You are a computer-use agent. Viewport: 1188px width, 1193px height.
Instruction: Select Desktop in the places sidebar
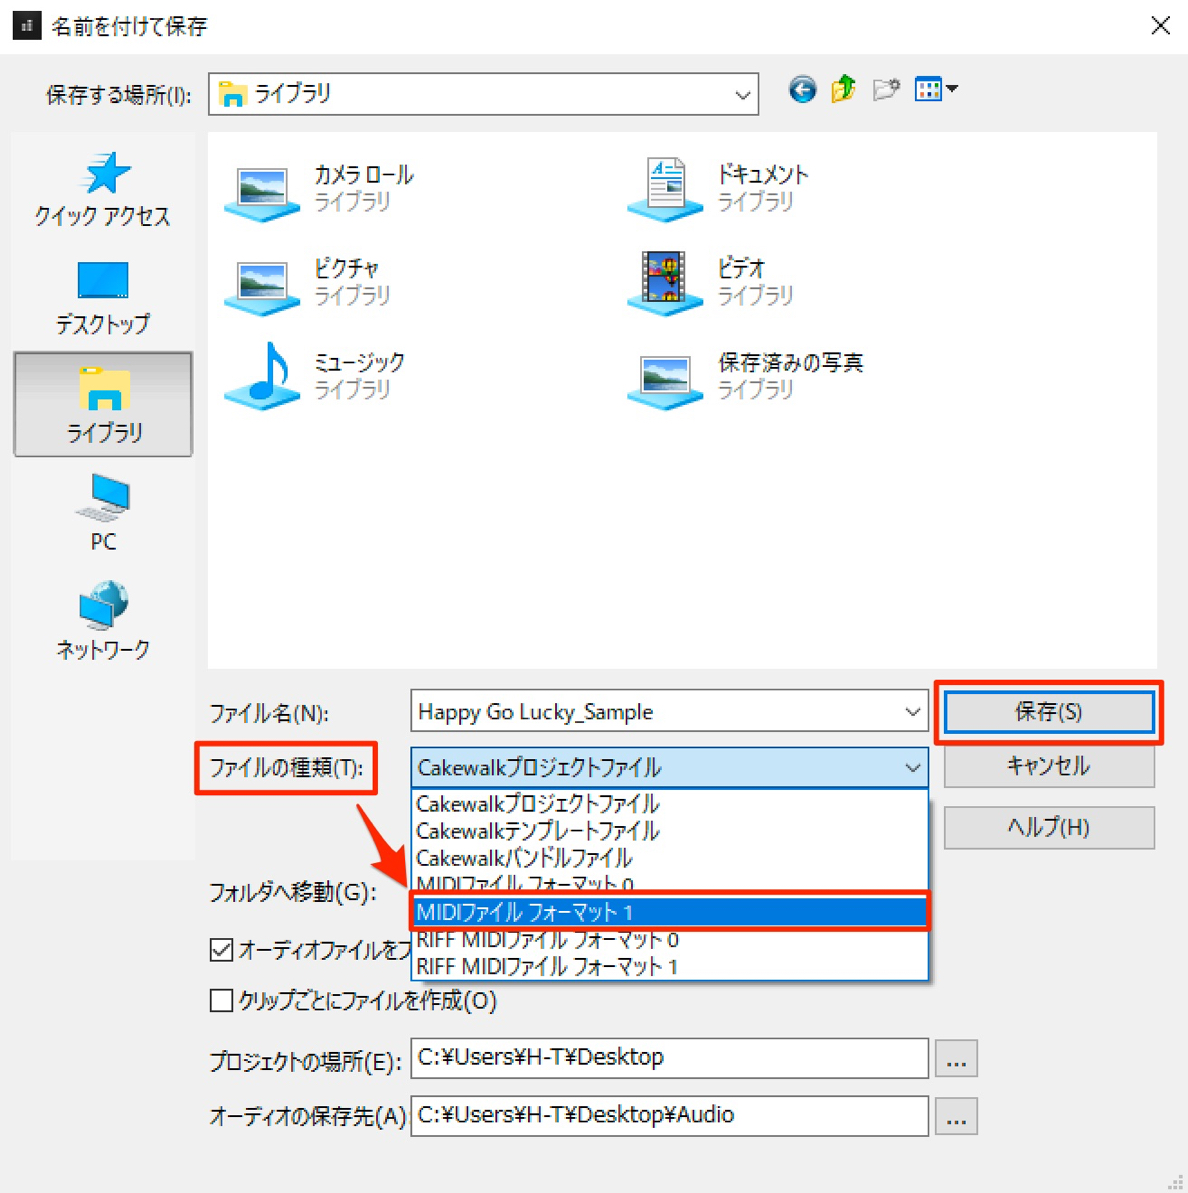(103, 297)
